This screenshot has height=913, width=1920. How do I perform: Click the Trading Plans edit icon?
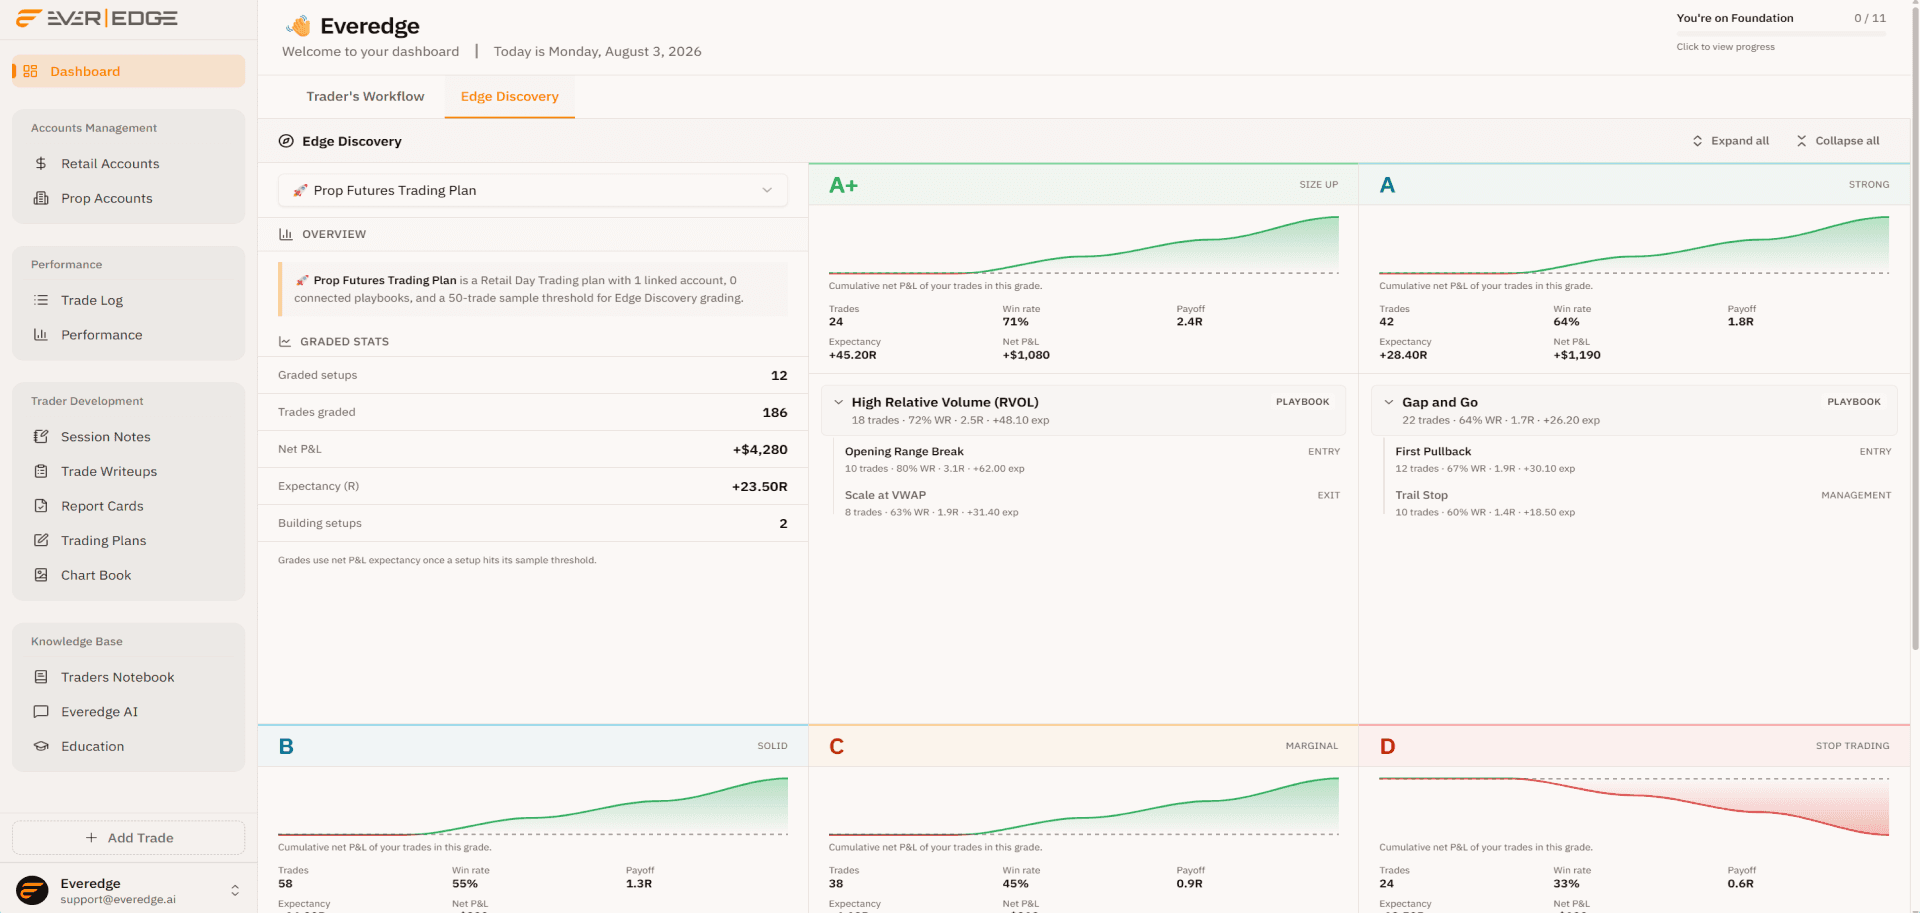coord(41,540)
